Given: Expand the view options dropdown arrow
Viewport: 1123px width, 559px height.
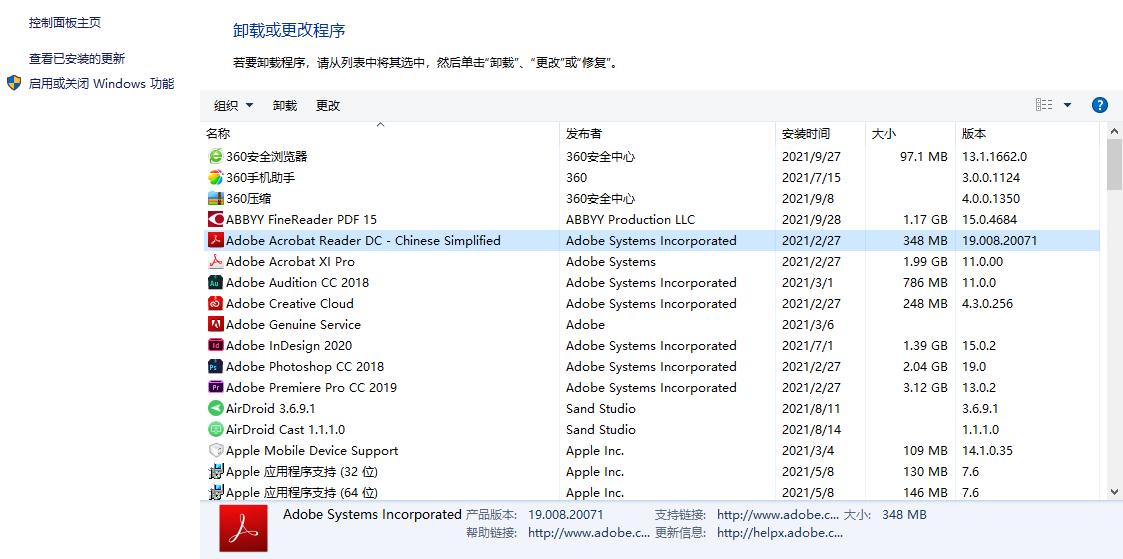Looking at the screenshot, I should click(1067, 105).
